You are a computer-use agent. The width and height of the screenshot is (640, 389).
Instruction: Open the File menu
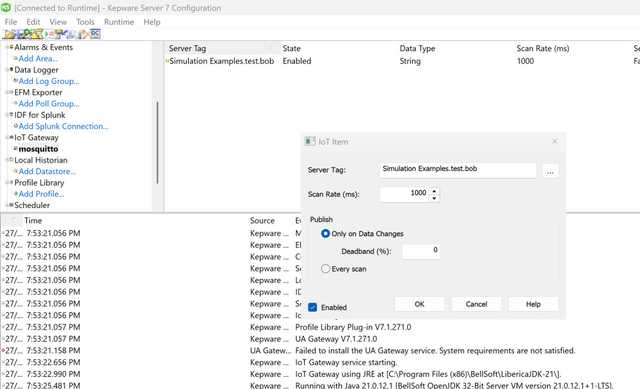click(11, 22)
